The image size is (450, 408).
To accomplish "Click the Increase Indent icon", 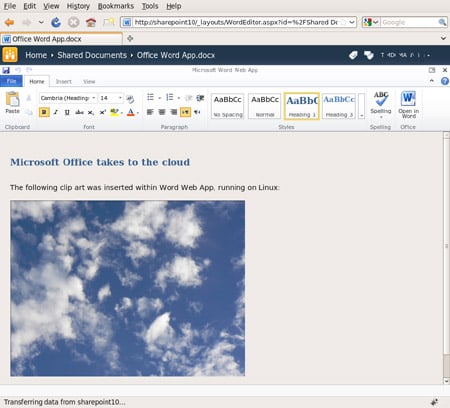I will point(200,98).
